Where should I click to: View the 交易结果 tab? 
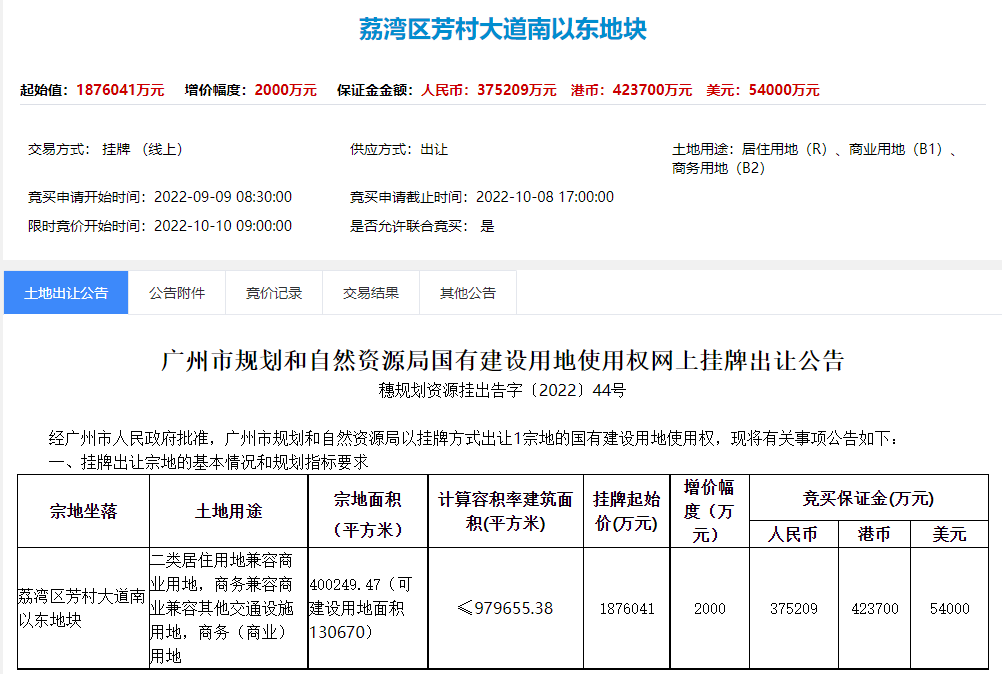coord(371,293)
